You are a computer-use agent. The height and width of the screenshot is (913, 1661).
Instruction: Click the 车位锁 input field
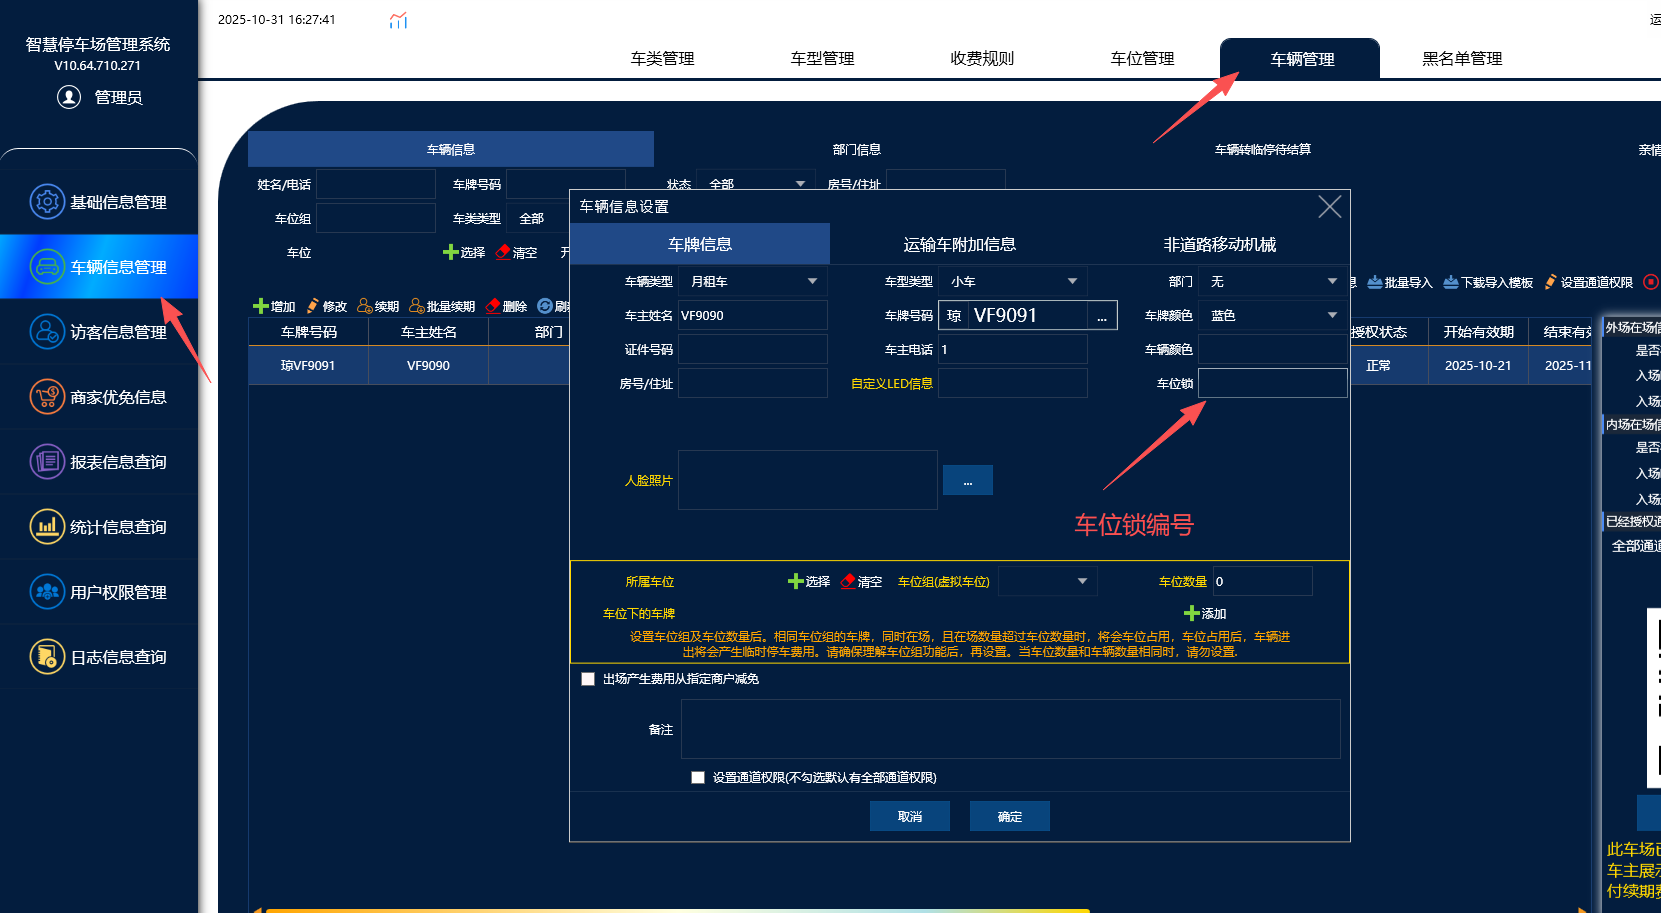pyautogui.click(x=1273, y=383)
